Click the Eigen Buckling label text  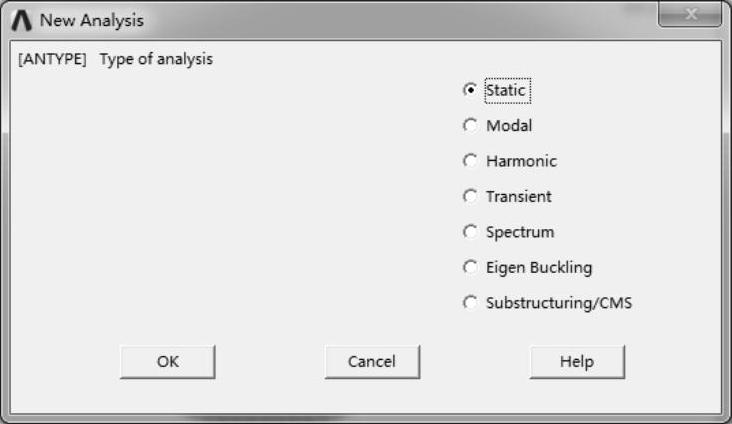tap(539, 268)
